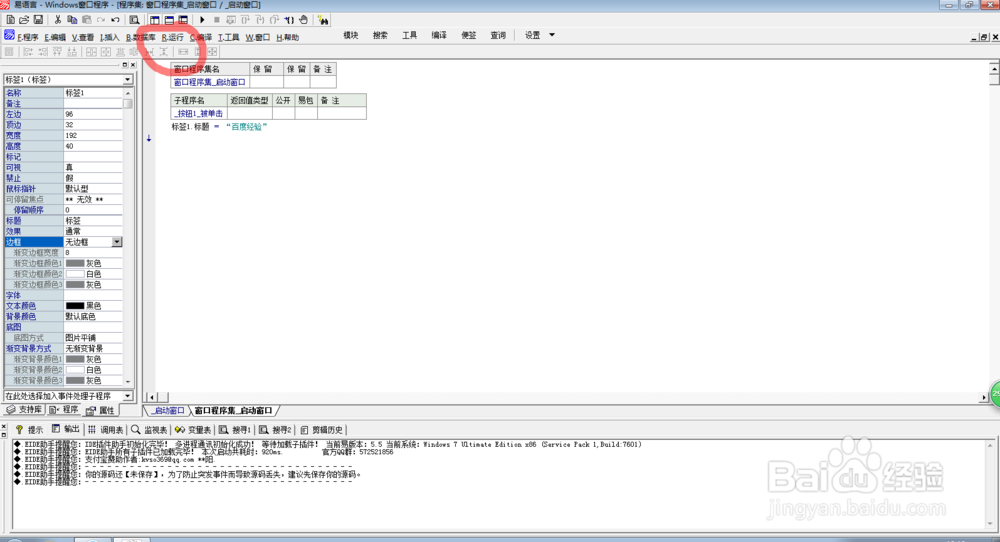
Task: Click the 模块 button in the helper toolbar
Action: [351, 36]
